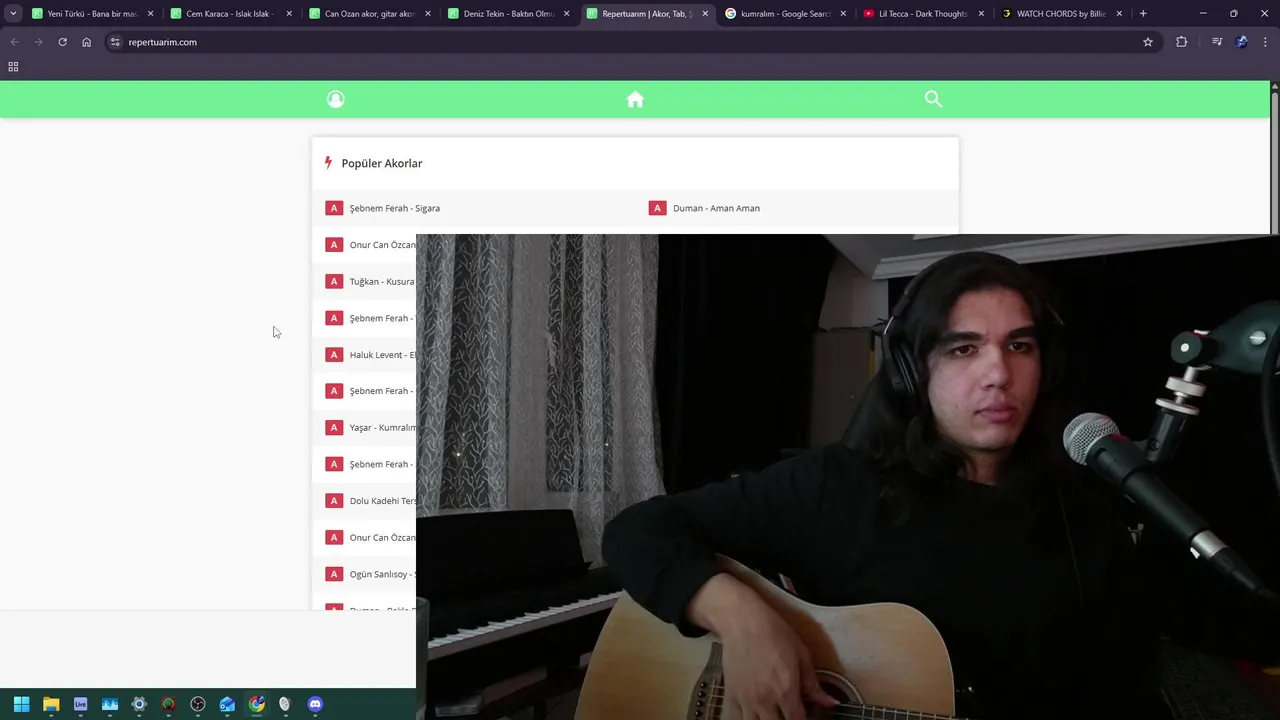Click the browser home button
This screenshot has height=720, width=1280.
click(x=86, y=42)
